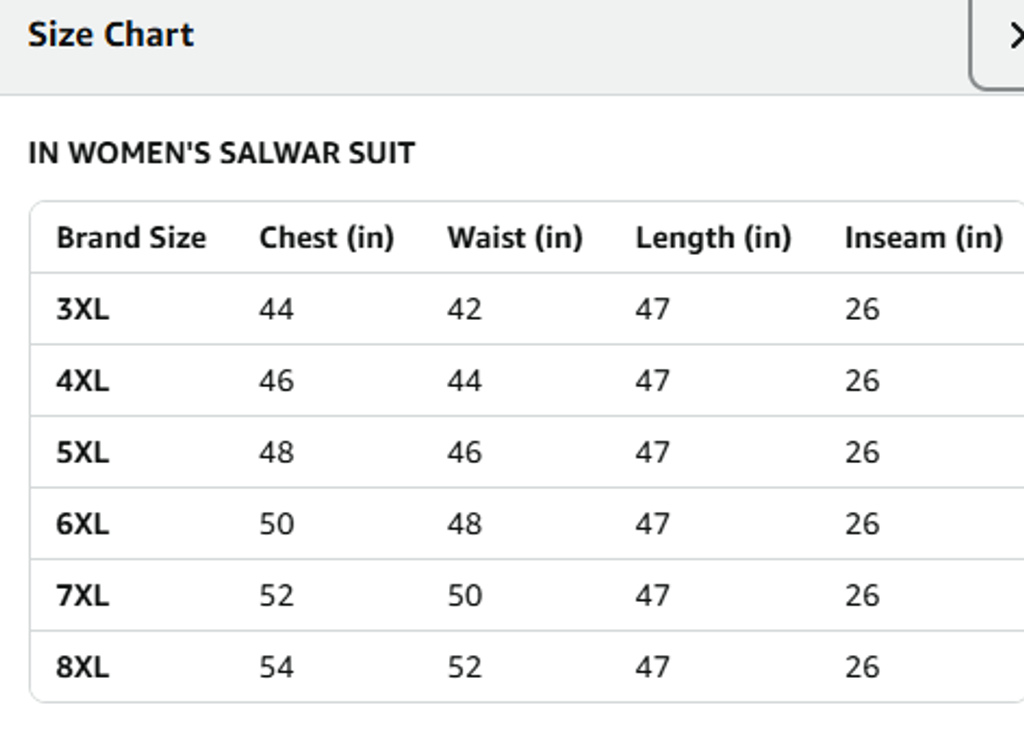1024x740 pixels.
Task: Select the 5XL brand size row label
Action: (83, 453)
